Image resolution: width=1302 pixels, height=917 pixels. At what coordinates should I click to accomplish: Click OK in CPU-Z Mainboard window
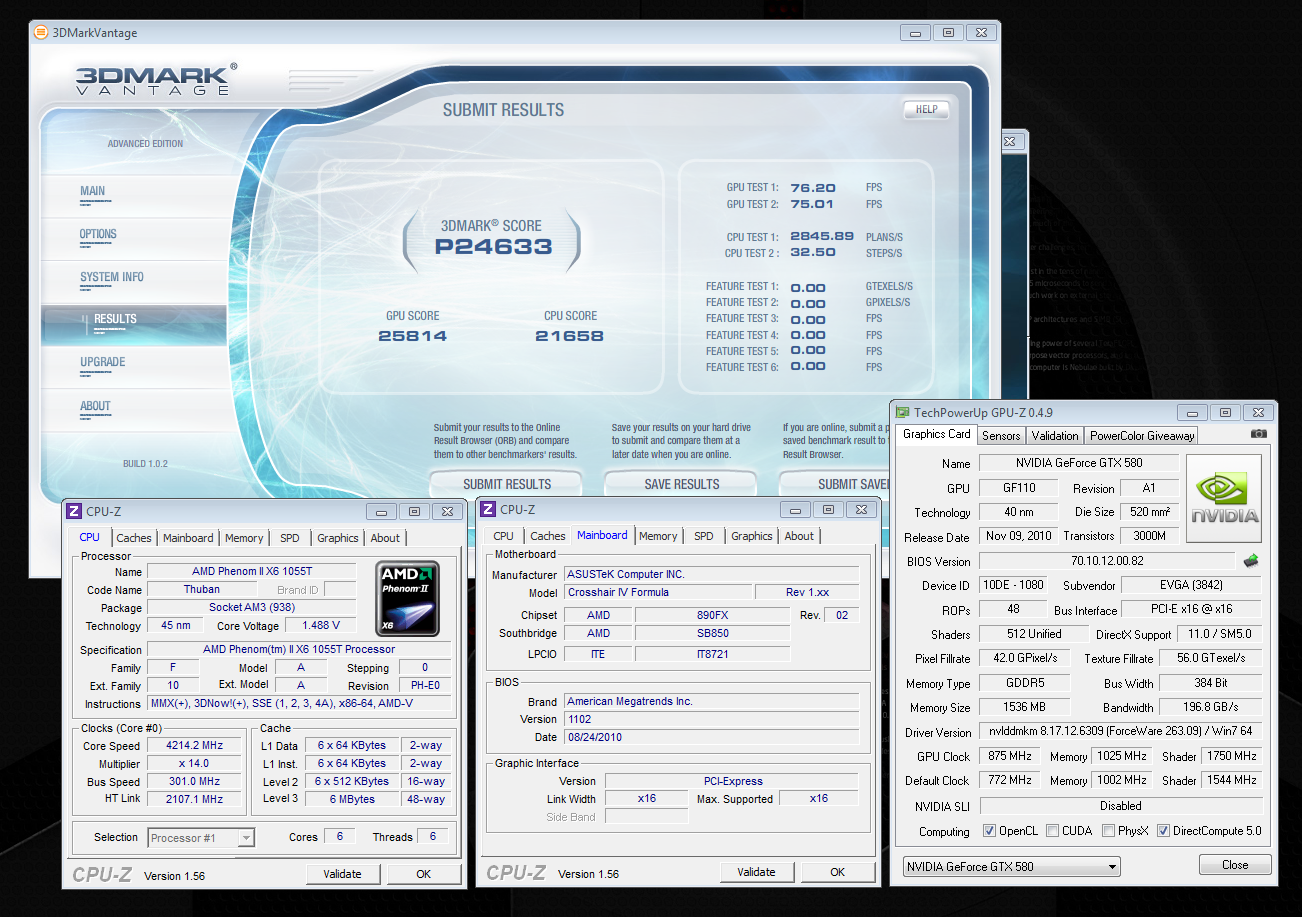tap(838, 872)
